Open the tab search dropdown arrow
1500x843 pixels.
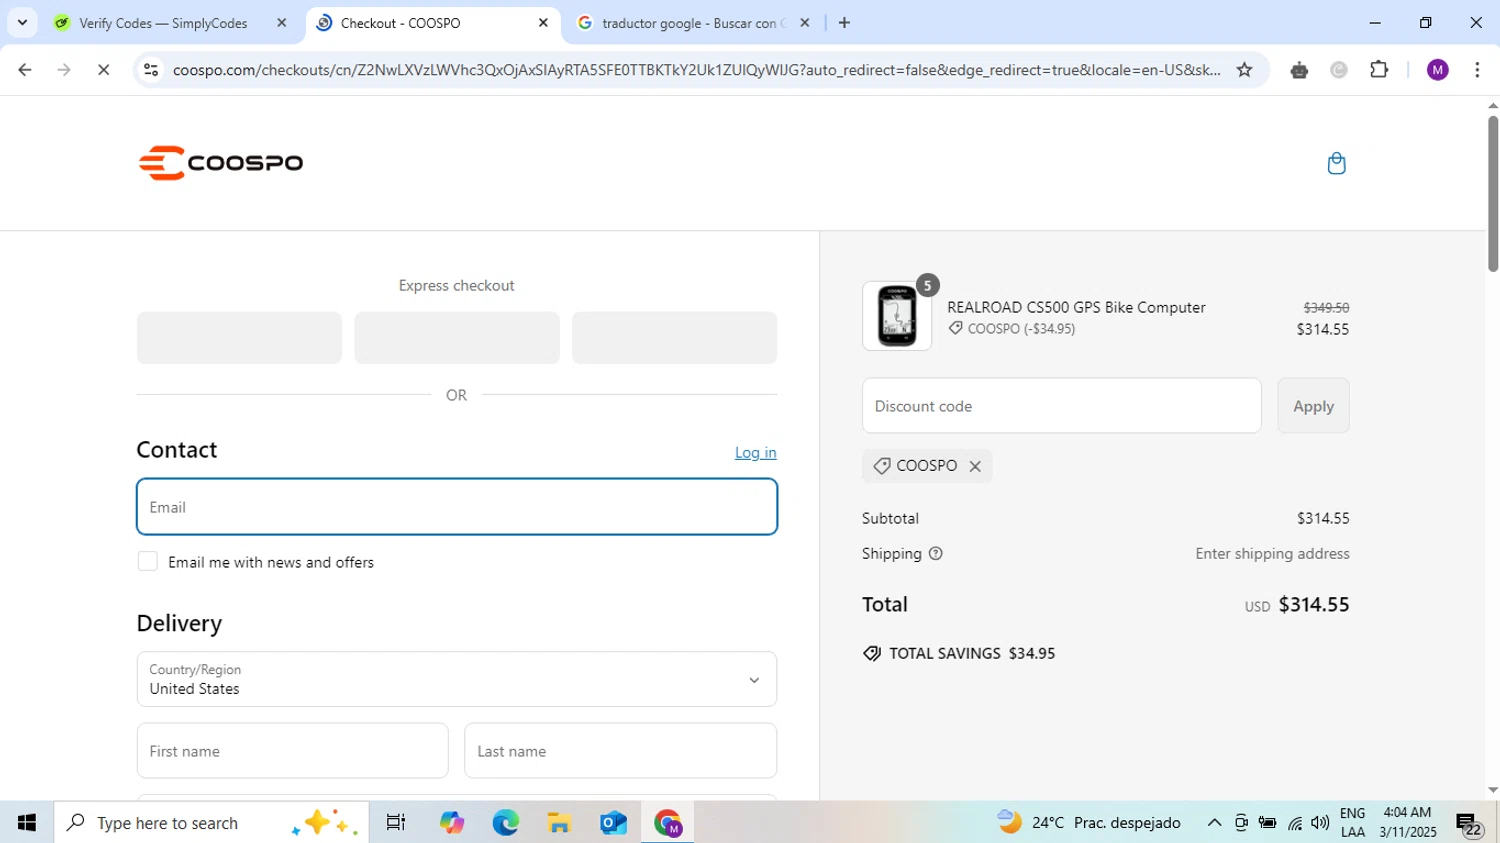pyautogui.click(x=22, y=22)
